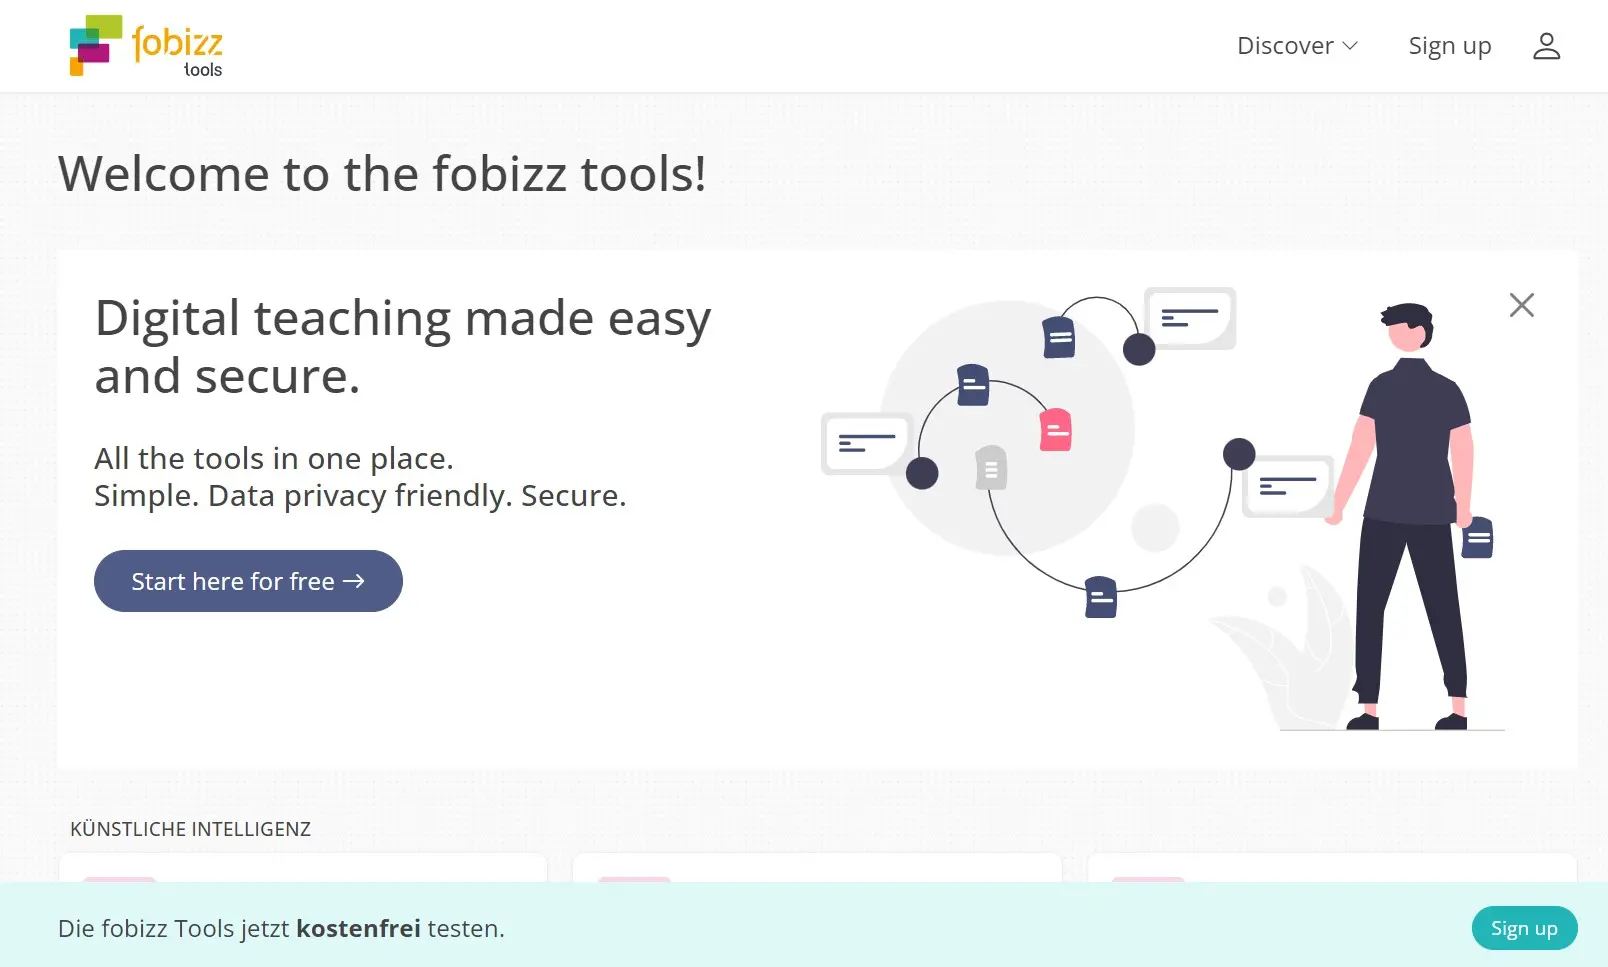Image resolution: width=1608 pixels, height=967 pixels.
Task: Open the first card under KÜNSTLICHE INTELLIGENZ
Action: tap(303, 868)
